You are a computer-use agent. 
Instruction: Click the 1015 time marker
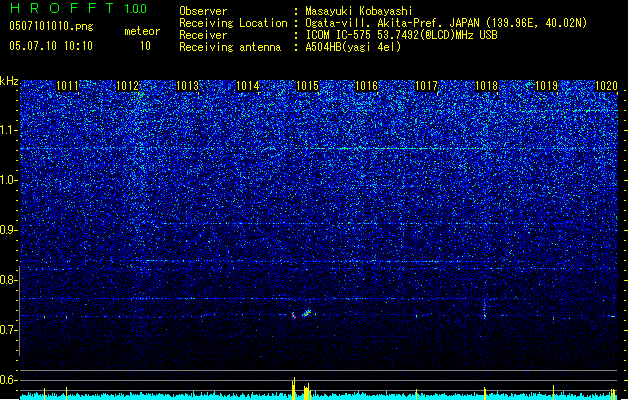pyautogui.click(x=307, y=86)
